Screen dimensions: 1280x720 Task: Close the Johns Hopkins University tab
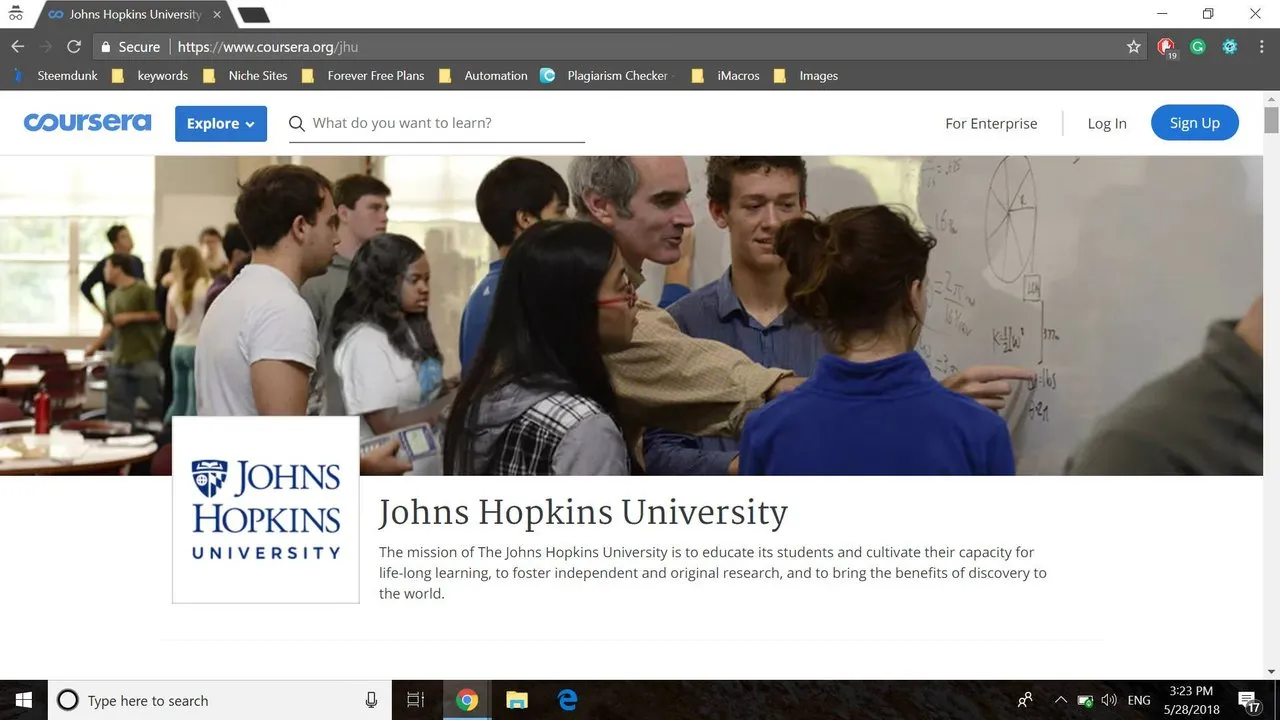coord(217,15)
